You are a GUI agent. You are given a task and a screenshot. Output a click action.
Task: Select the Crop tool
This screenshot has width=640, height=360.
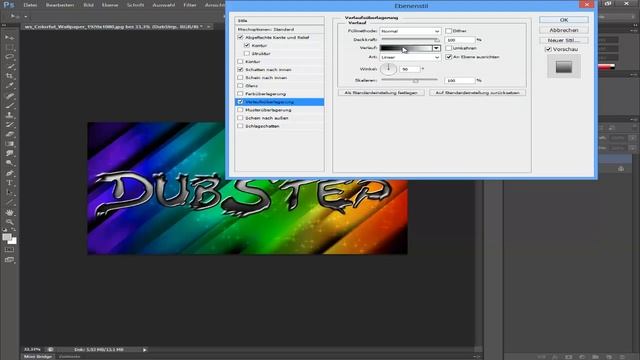[9, 76]
